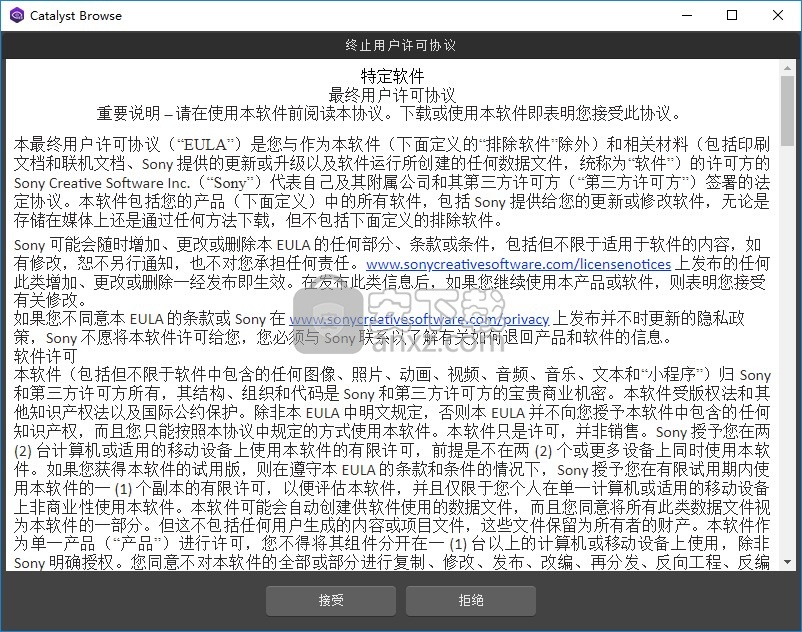The width and height of the screenshot is (802, 632).
Task: Open the sonycreativesoftware.com/privacy link
Action: pyautogui.click(x=419, y=320)
